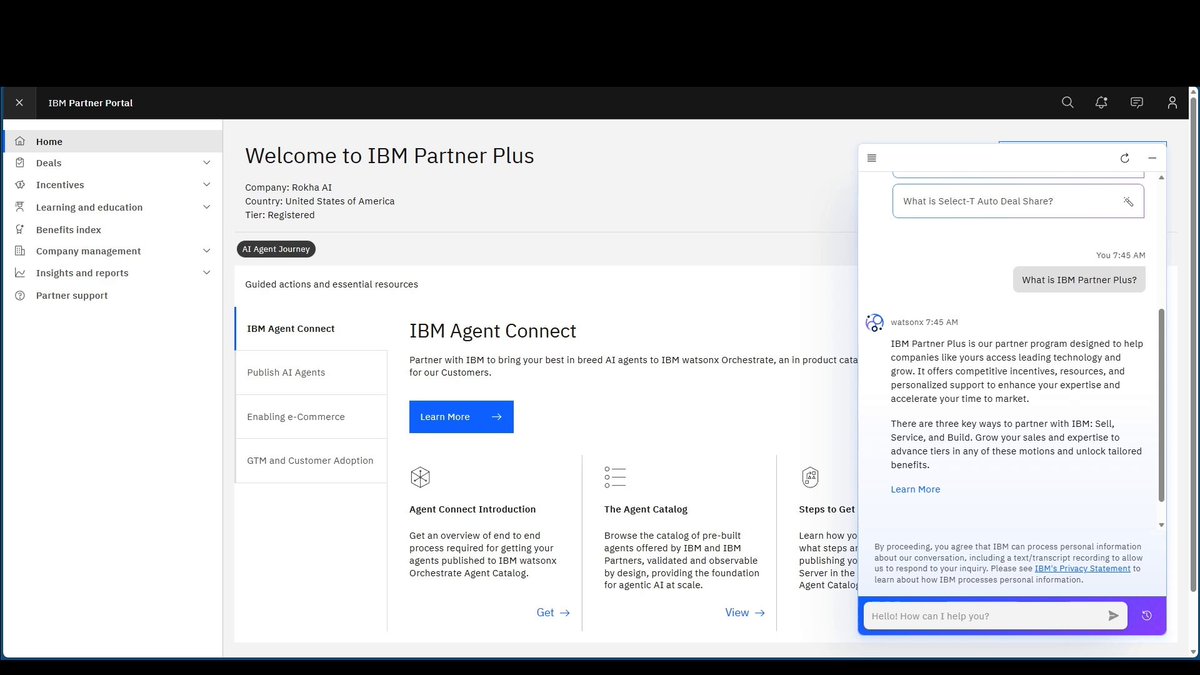Open the Learn More link in the chat reply
This screenshot has height=675, width=1200.
coord(915,490)
